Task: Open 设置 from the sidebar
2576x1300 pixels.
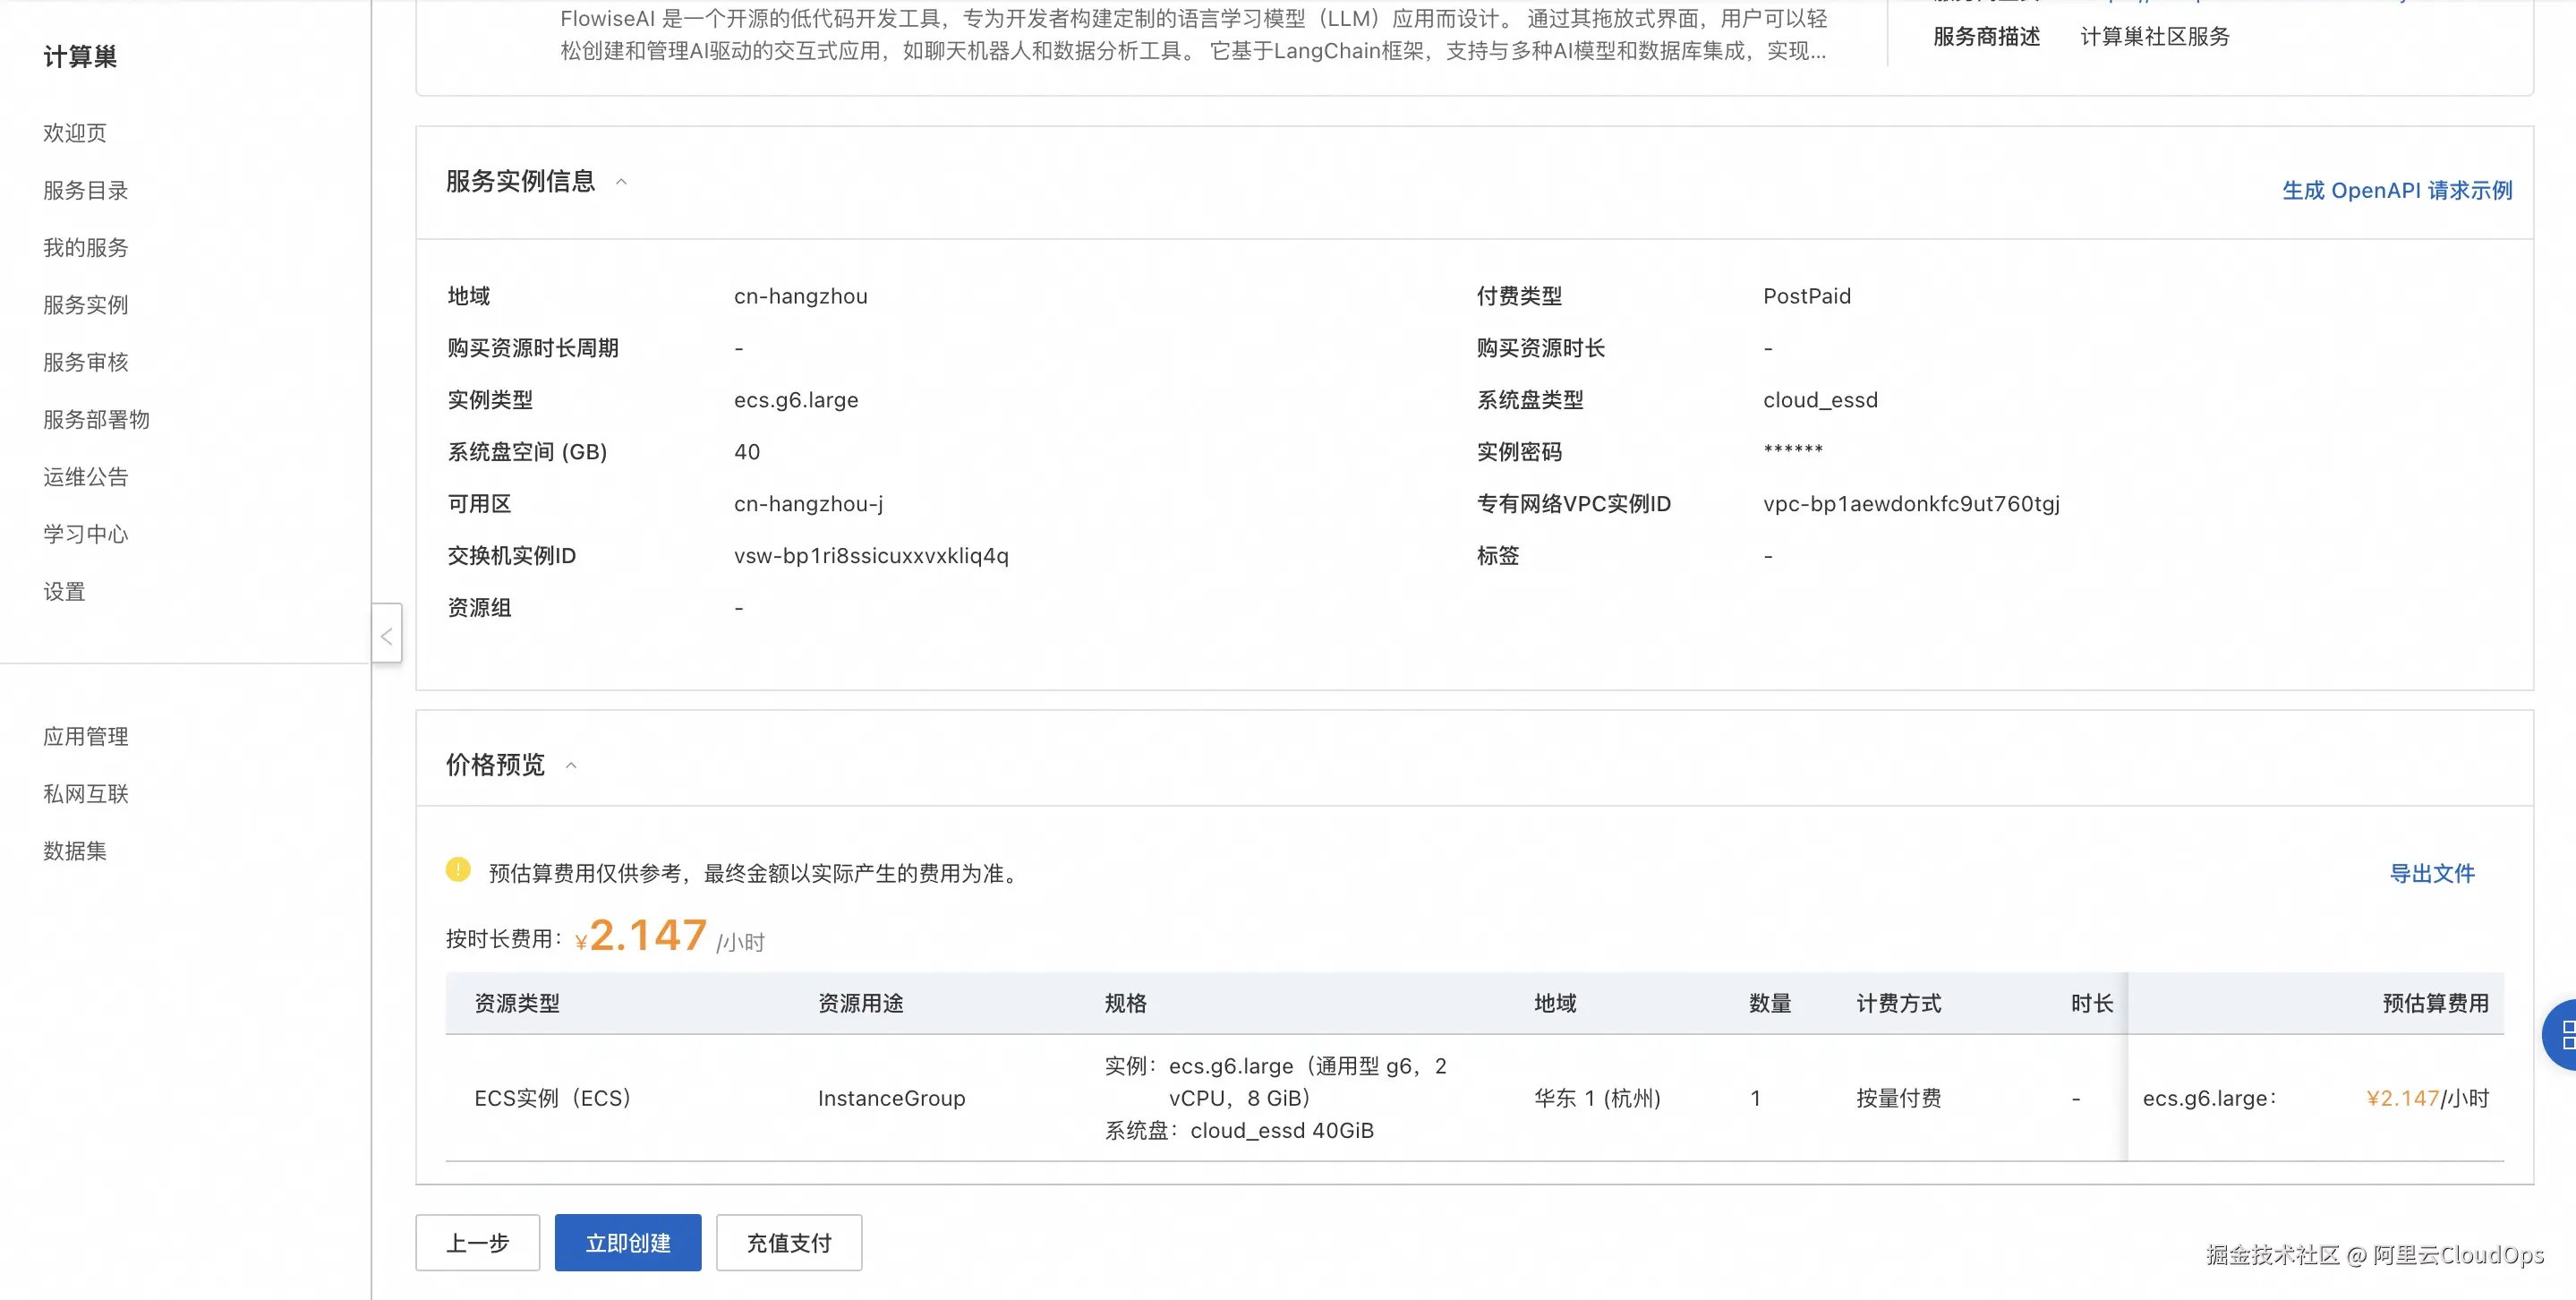Action: [64, 591]
